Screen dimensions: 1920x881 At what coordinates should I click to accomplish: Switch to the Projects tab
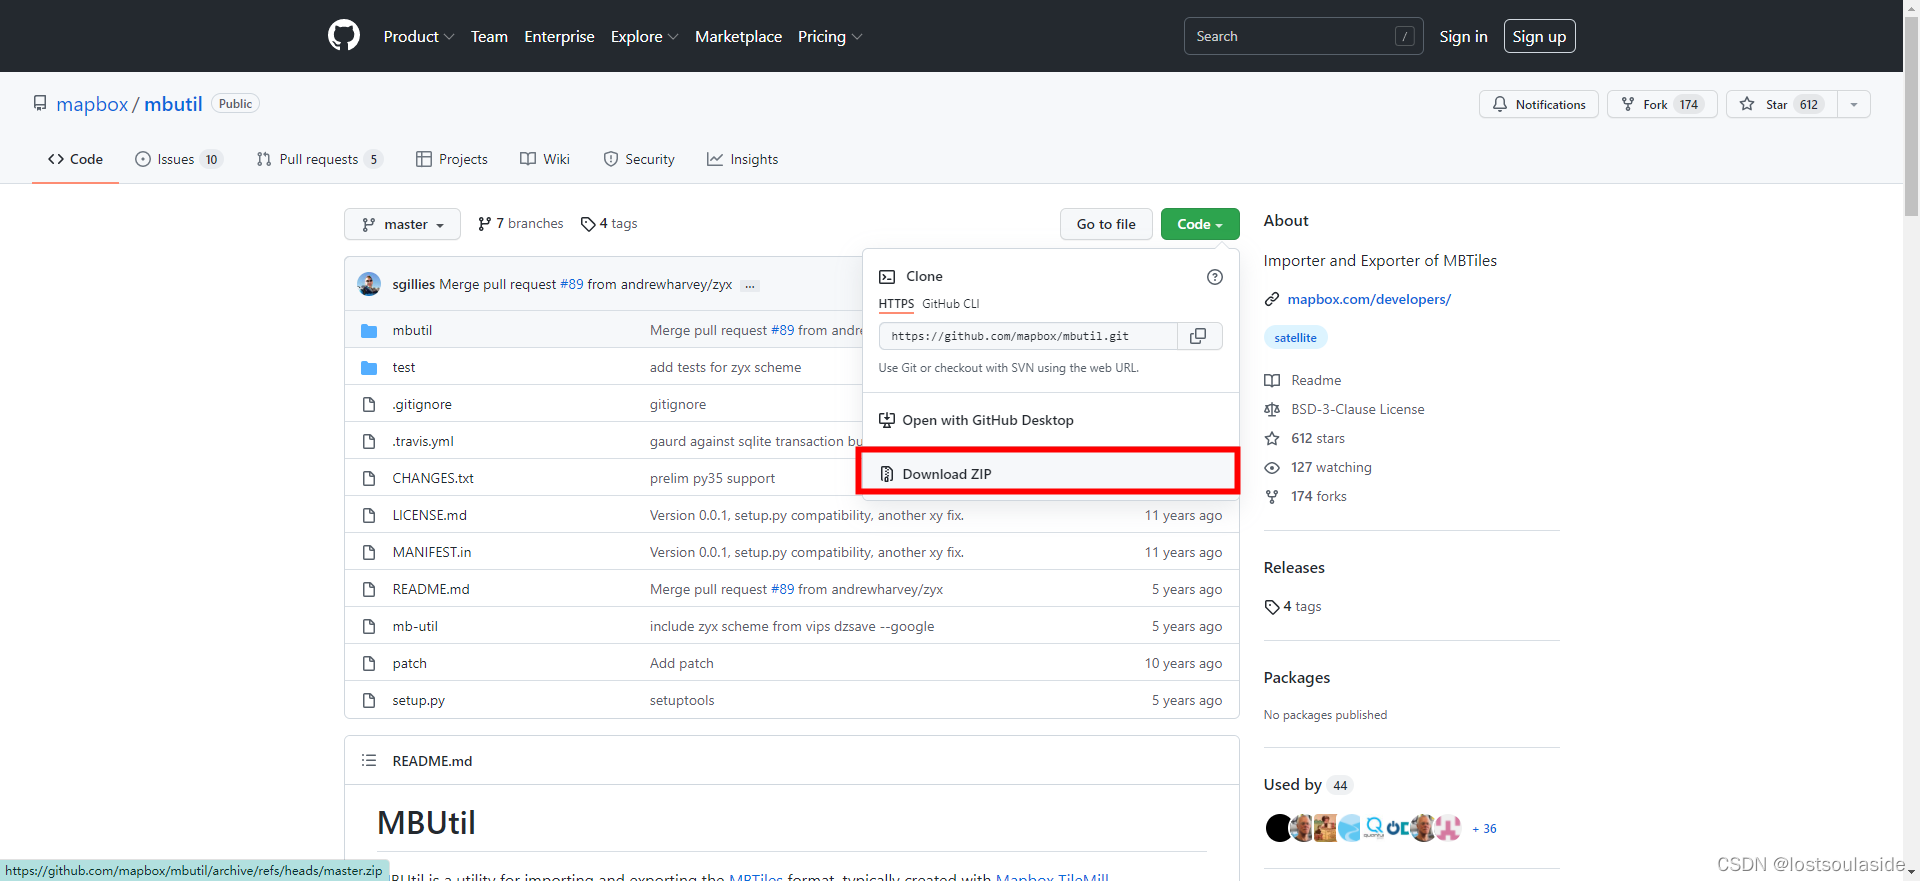452,159
